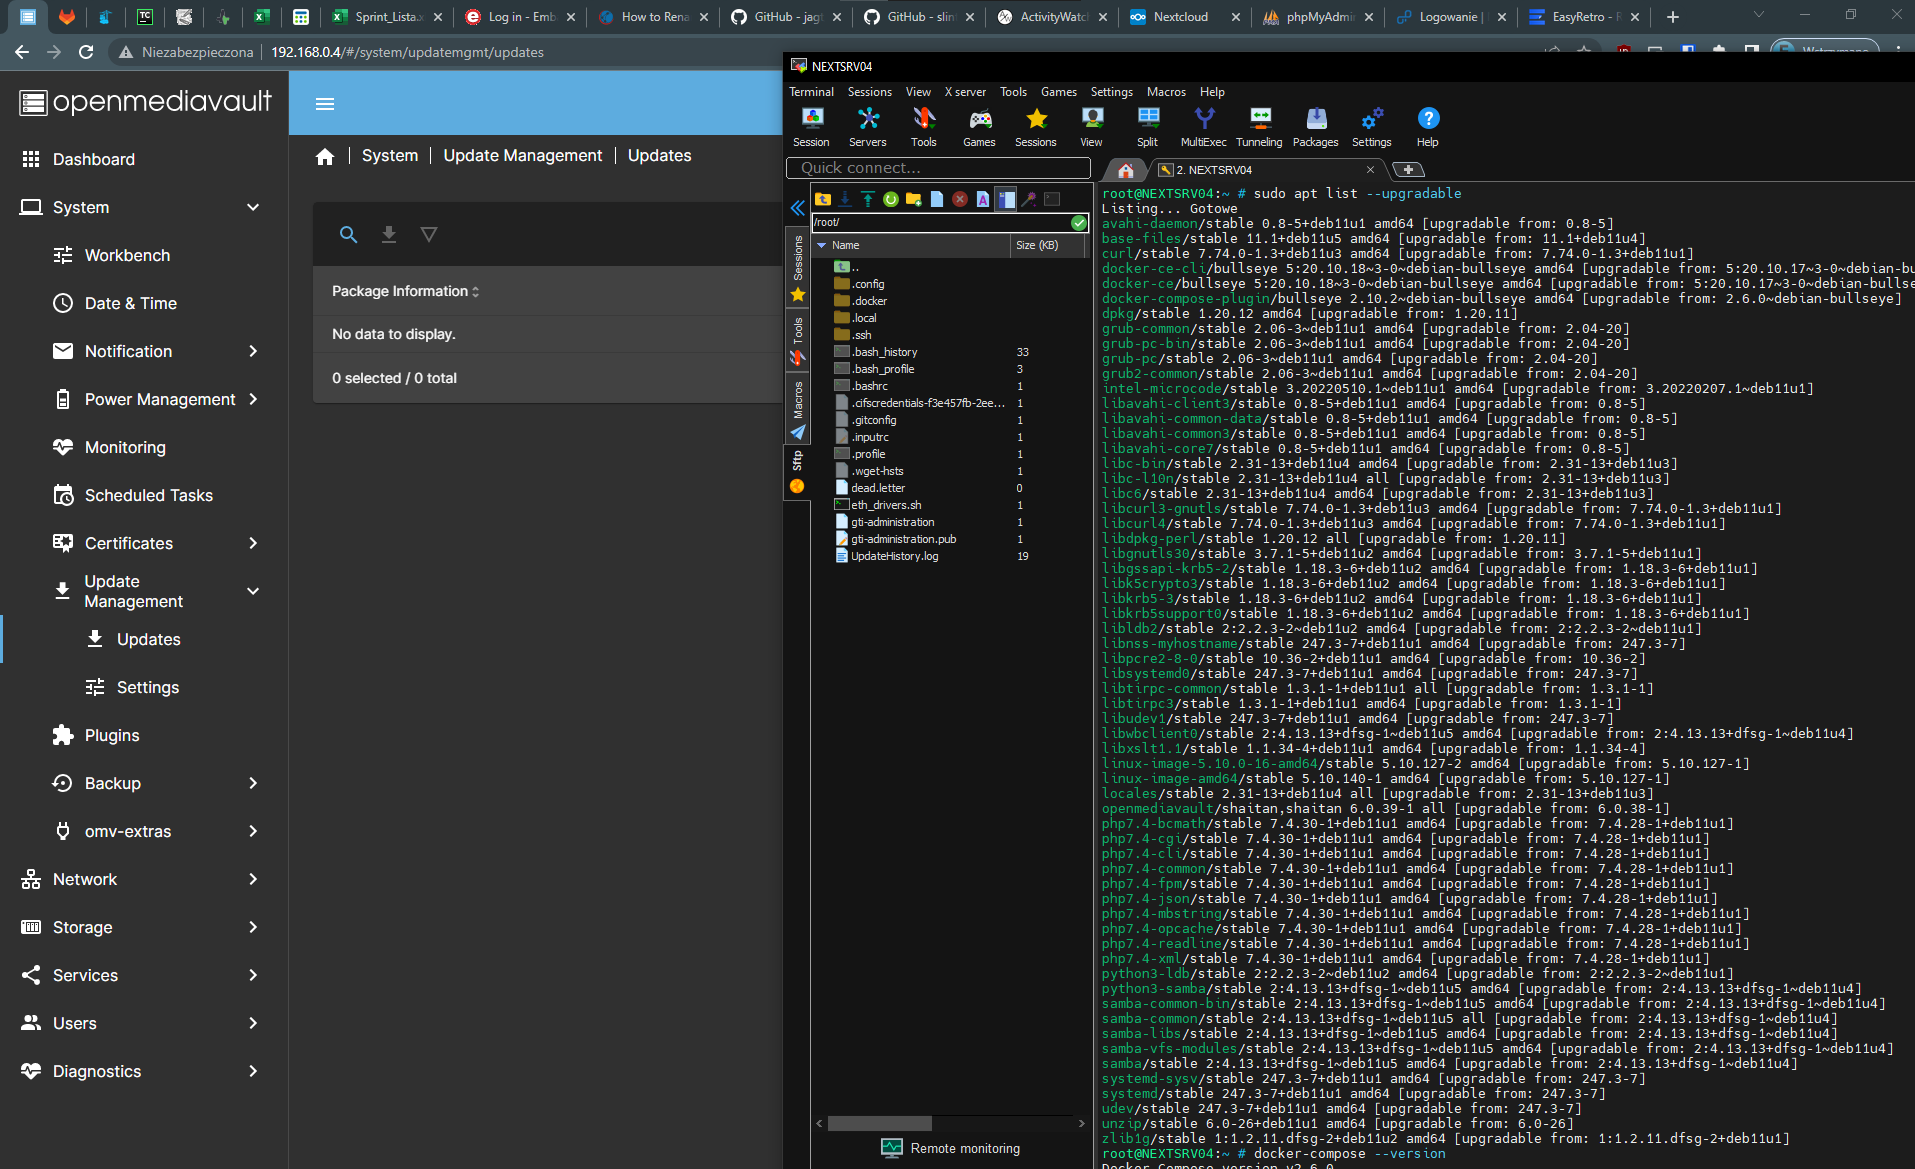Click the openmediavault home breadcrumb icon

point(325,156)
